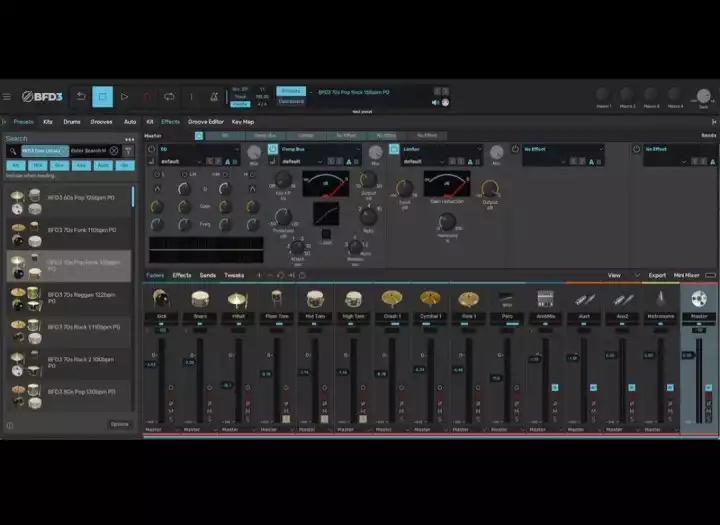
Task: Open the hamburger menu beside the BFD3 logo
Action: [x=7, y=96]
